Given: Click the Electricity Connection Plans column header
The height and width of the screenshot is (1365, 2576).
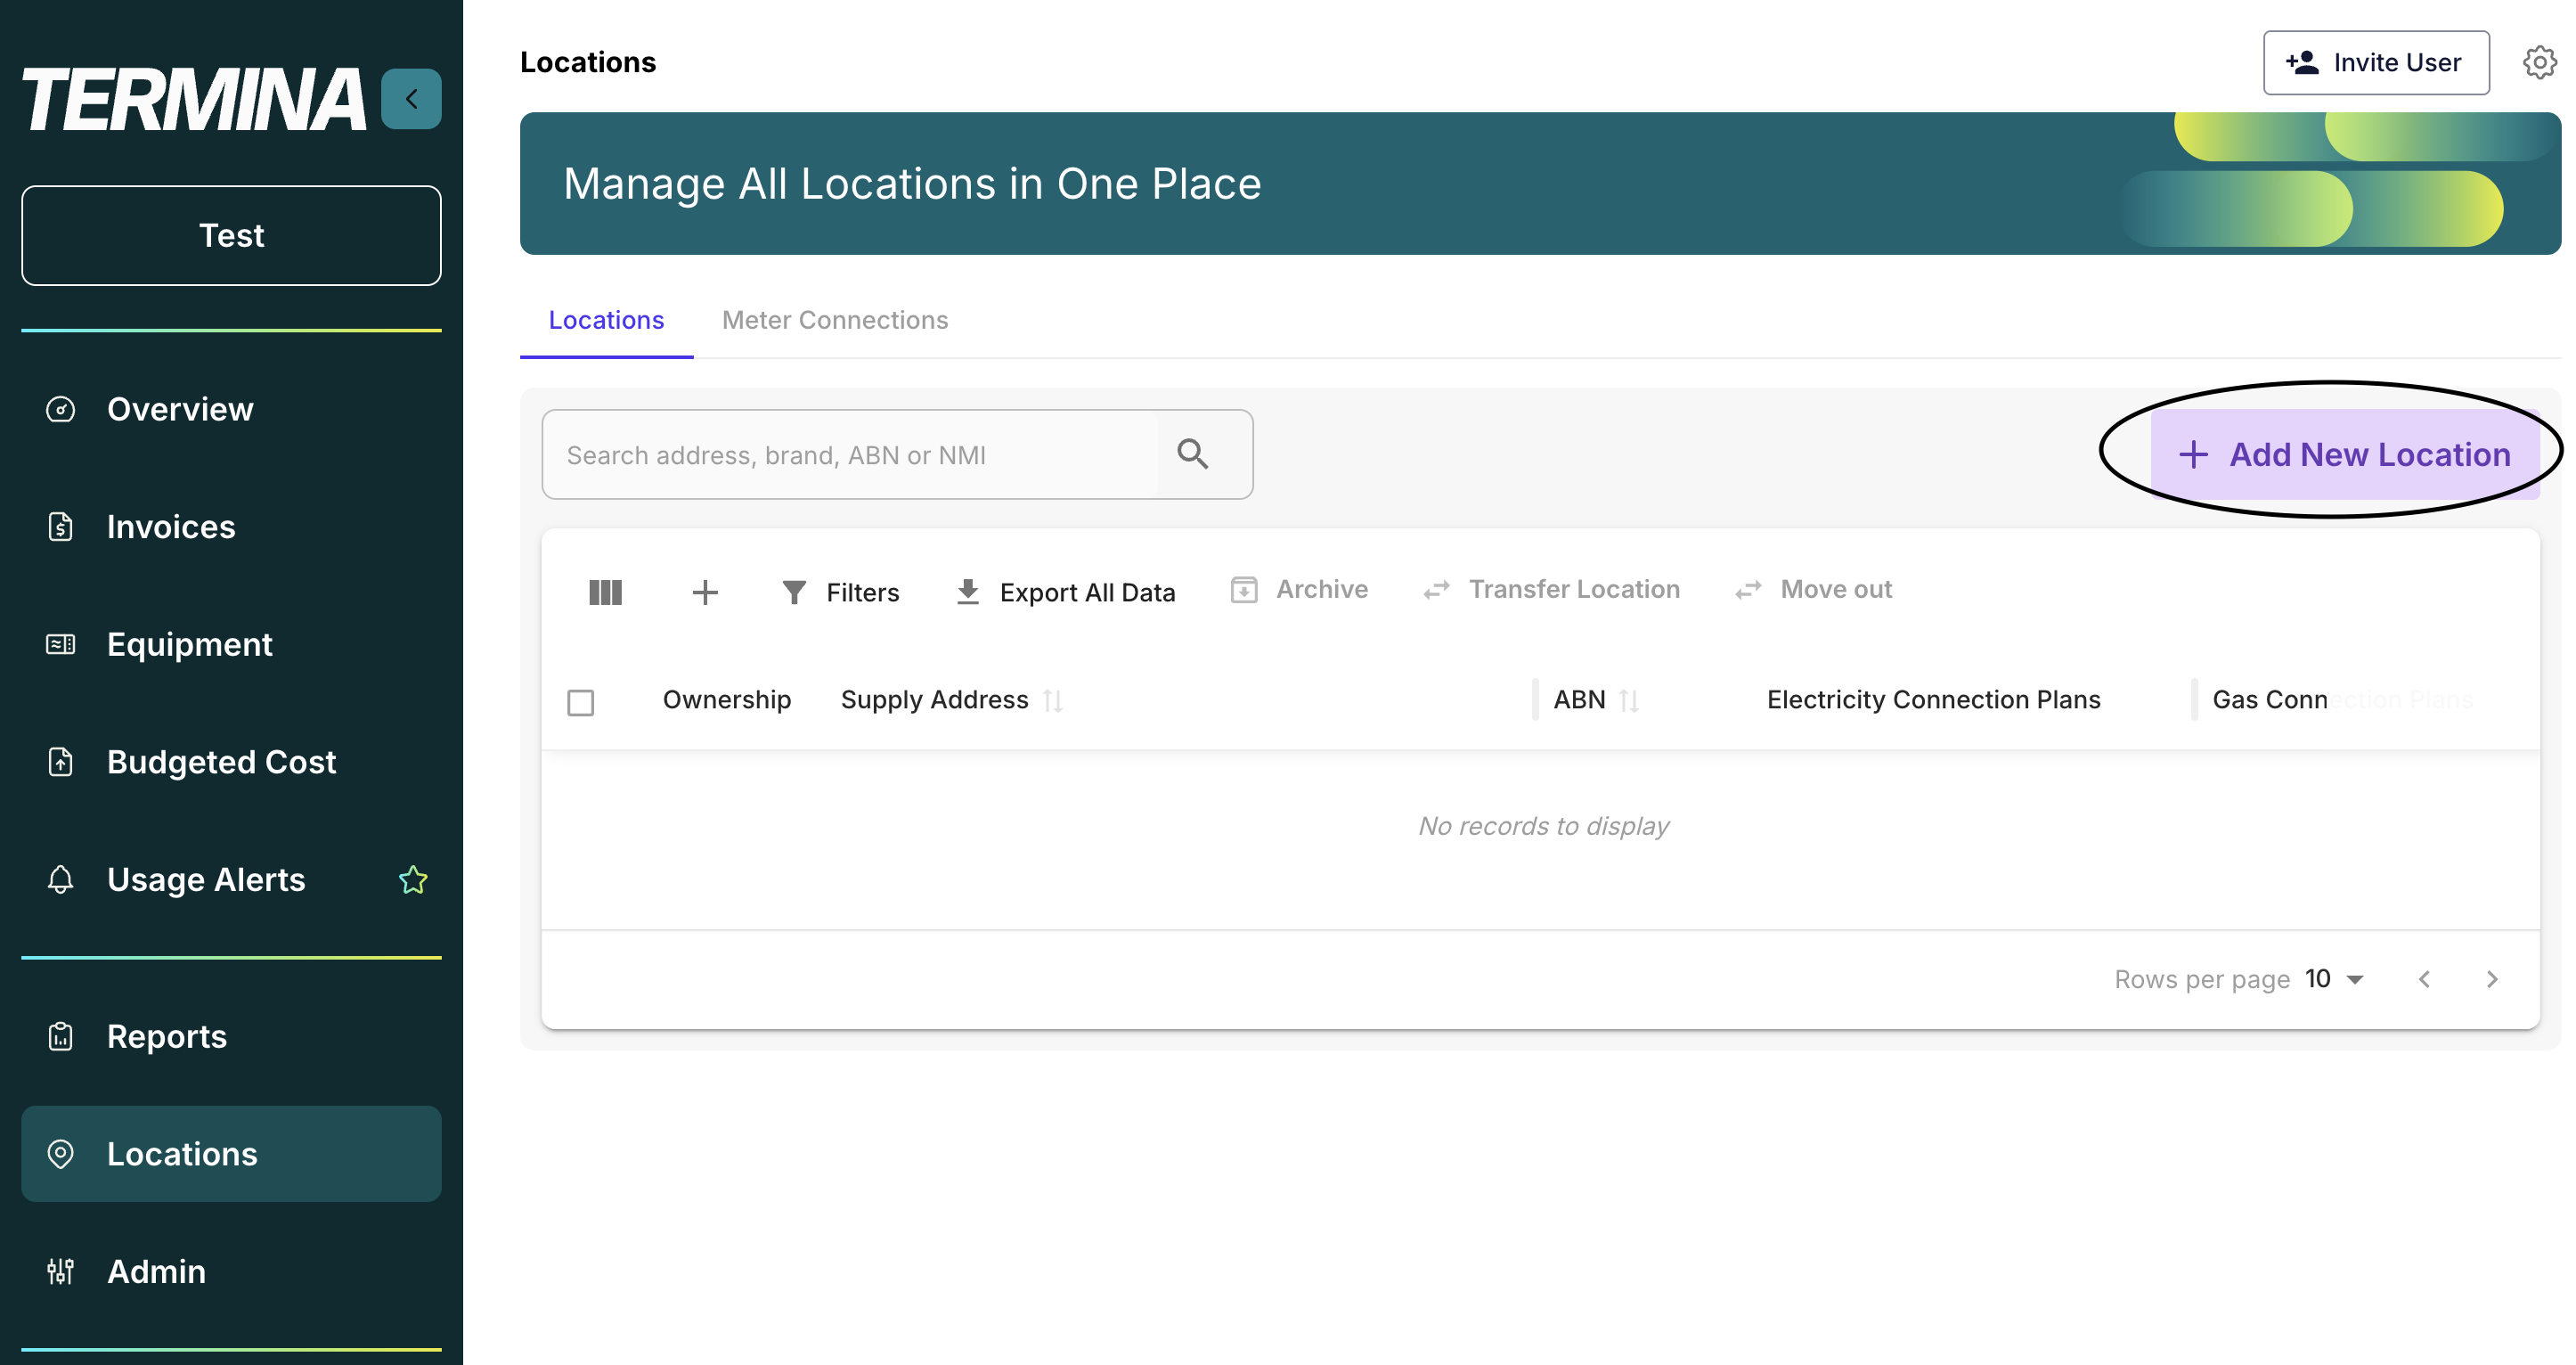Looking at the screenshot, I should pyautogui.click(x=1934, y=700).
